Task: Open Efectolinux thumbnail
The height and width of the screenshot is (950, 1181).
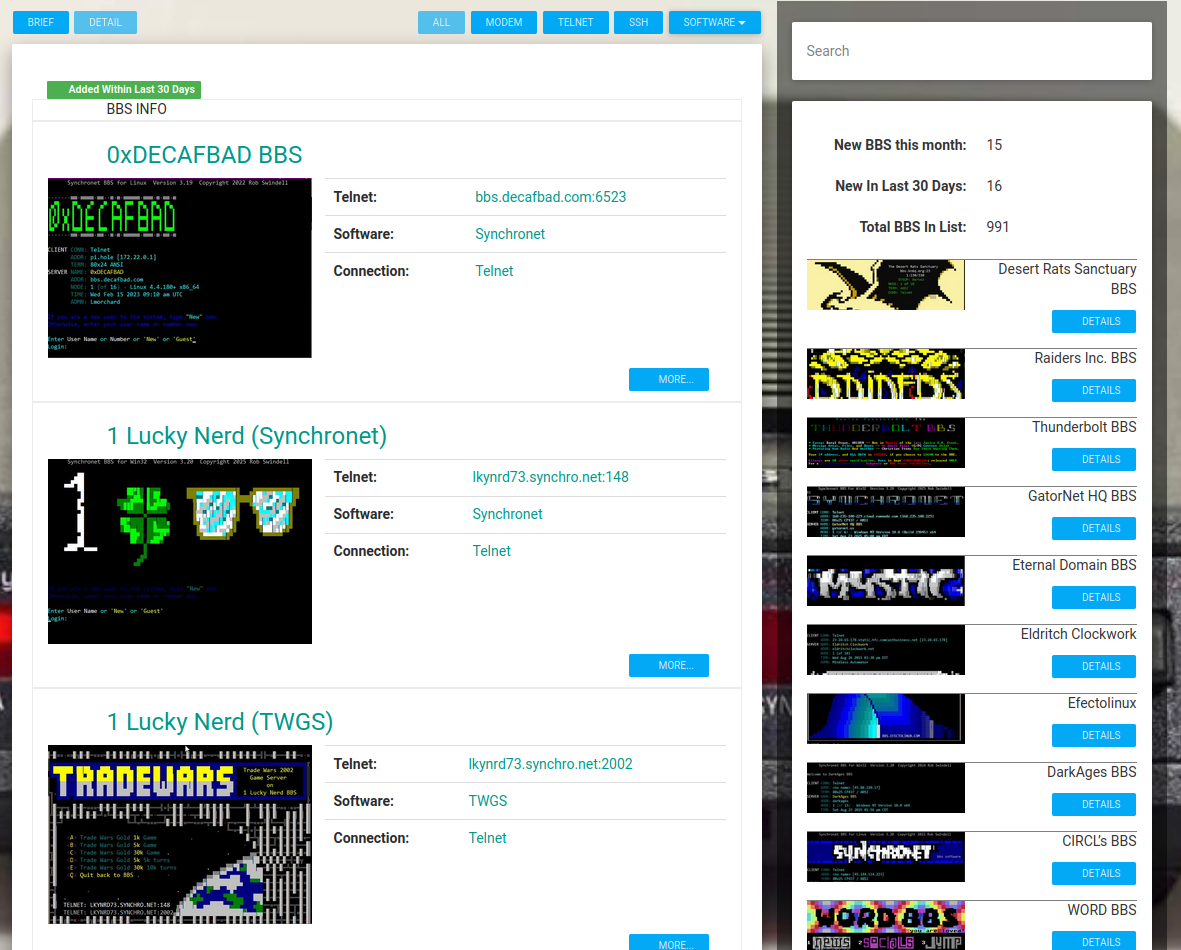Action: click(x=886, y=719)
